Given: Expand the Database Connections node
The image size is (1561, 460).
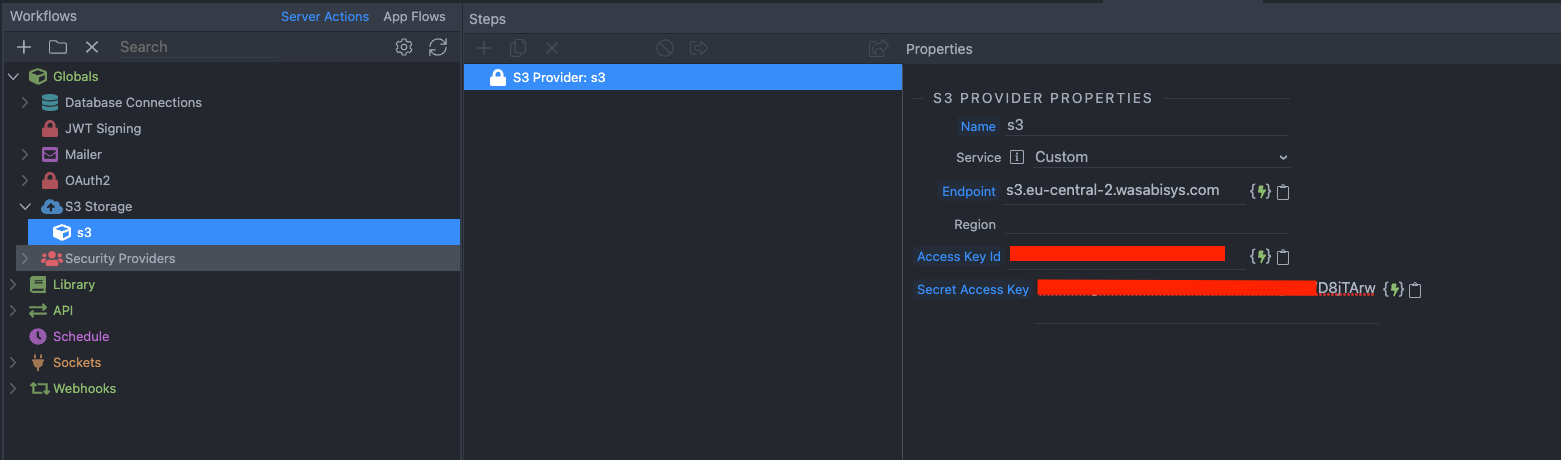Looking at the screenshot, I should tap(26, 102).
